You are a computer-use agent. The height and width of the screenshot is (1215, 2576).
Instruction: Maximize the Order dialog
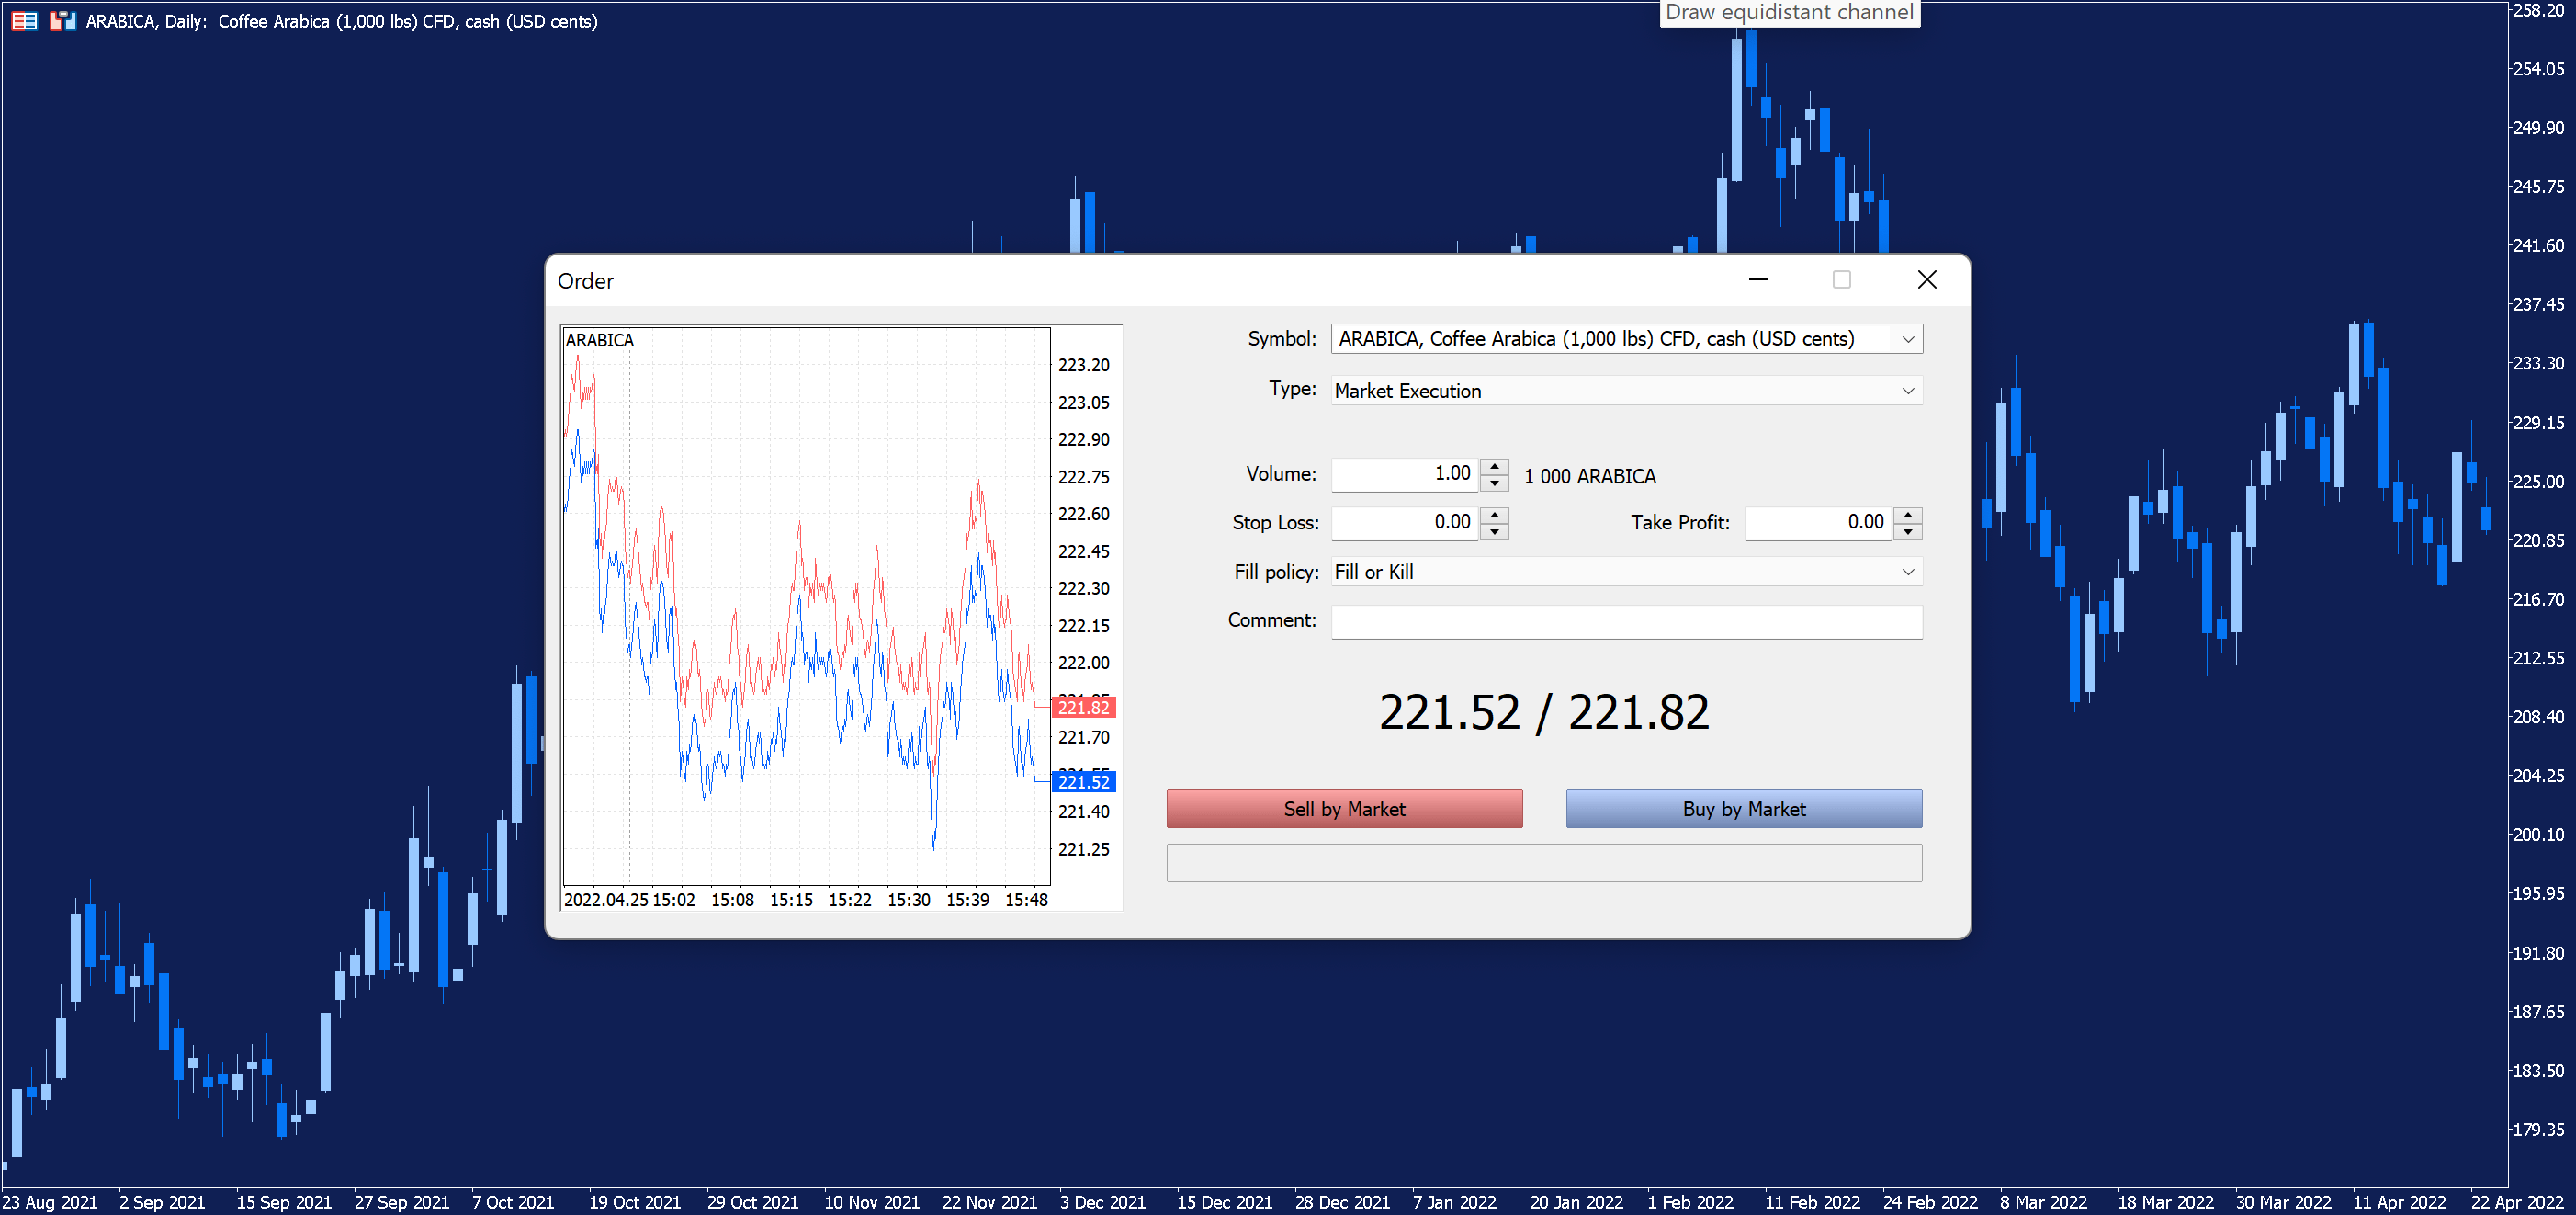(x=1841, y=280)
